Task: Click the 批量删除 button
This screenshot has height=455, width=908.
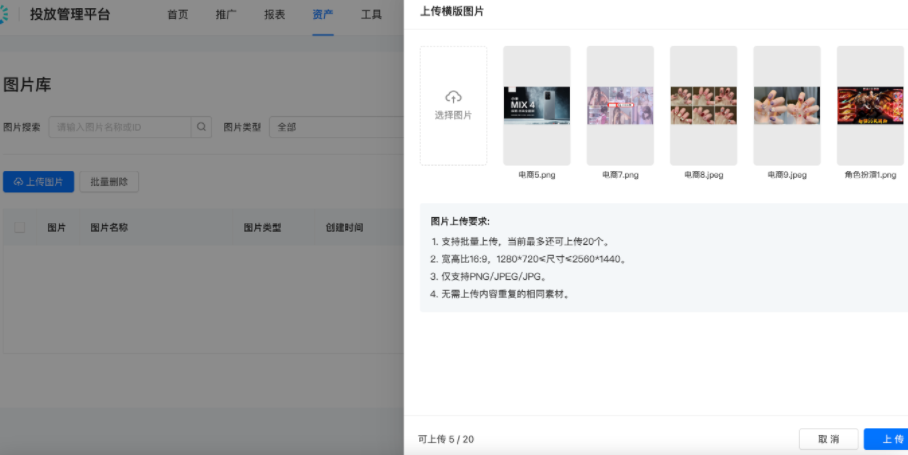Action: (109, 182)
